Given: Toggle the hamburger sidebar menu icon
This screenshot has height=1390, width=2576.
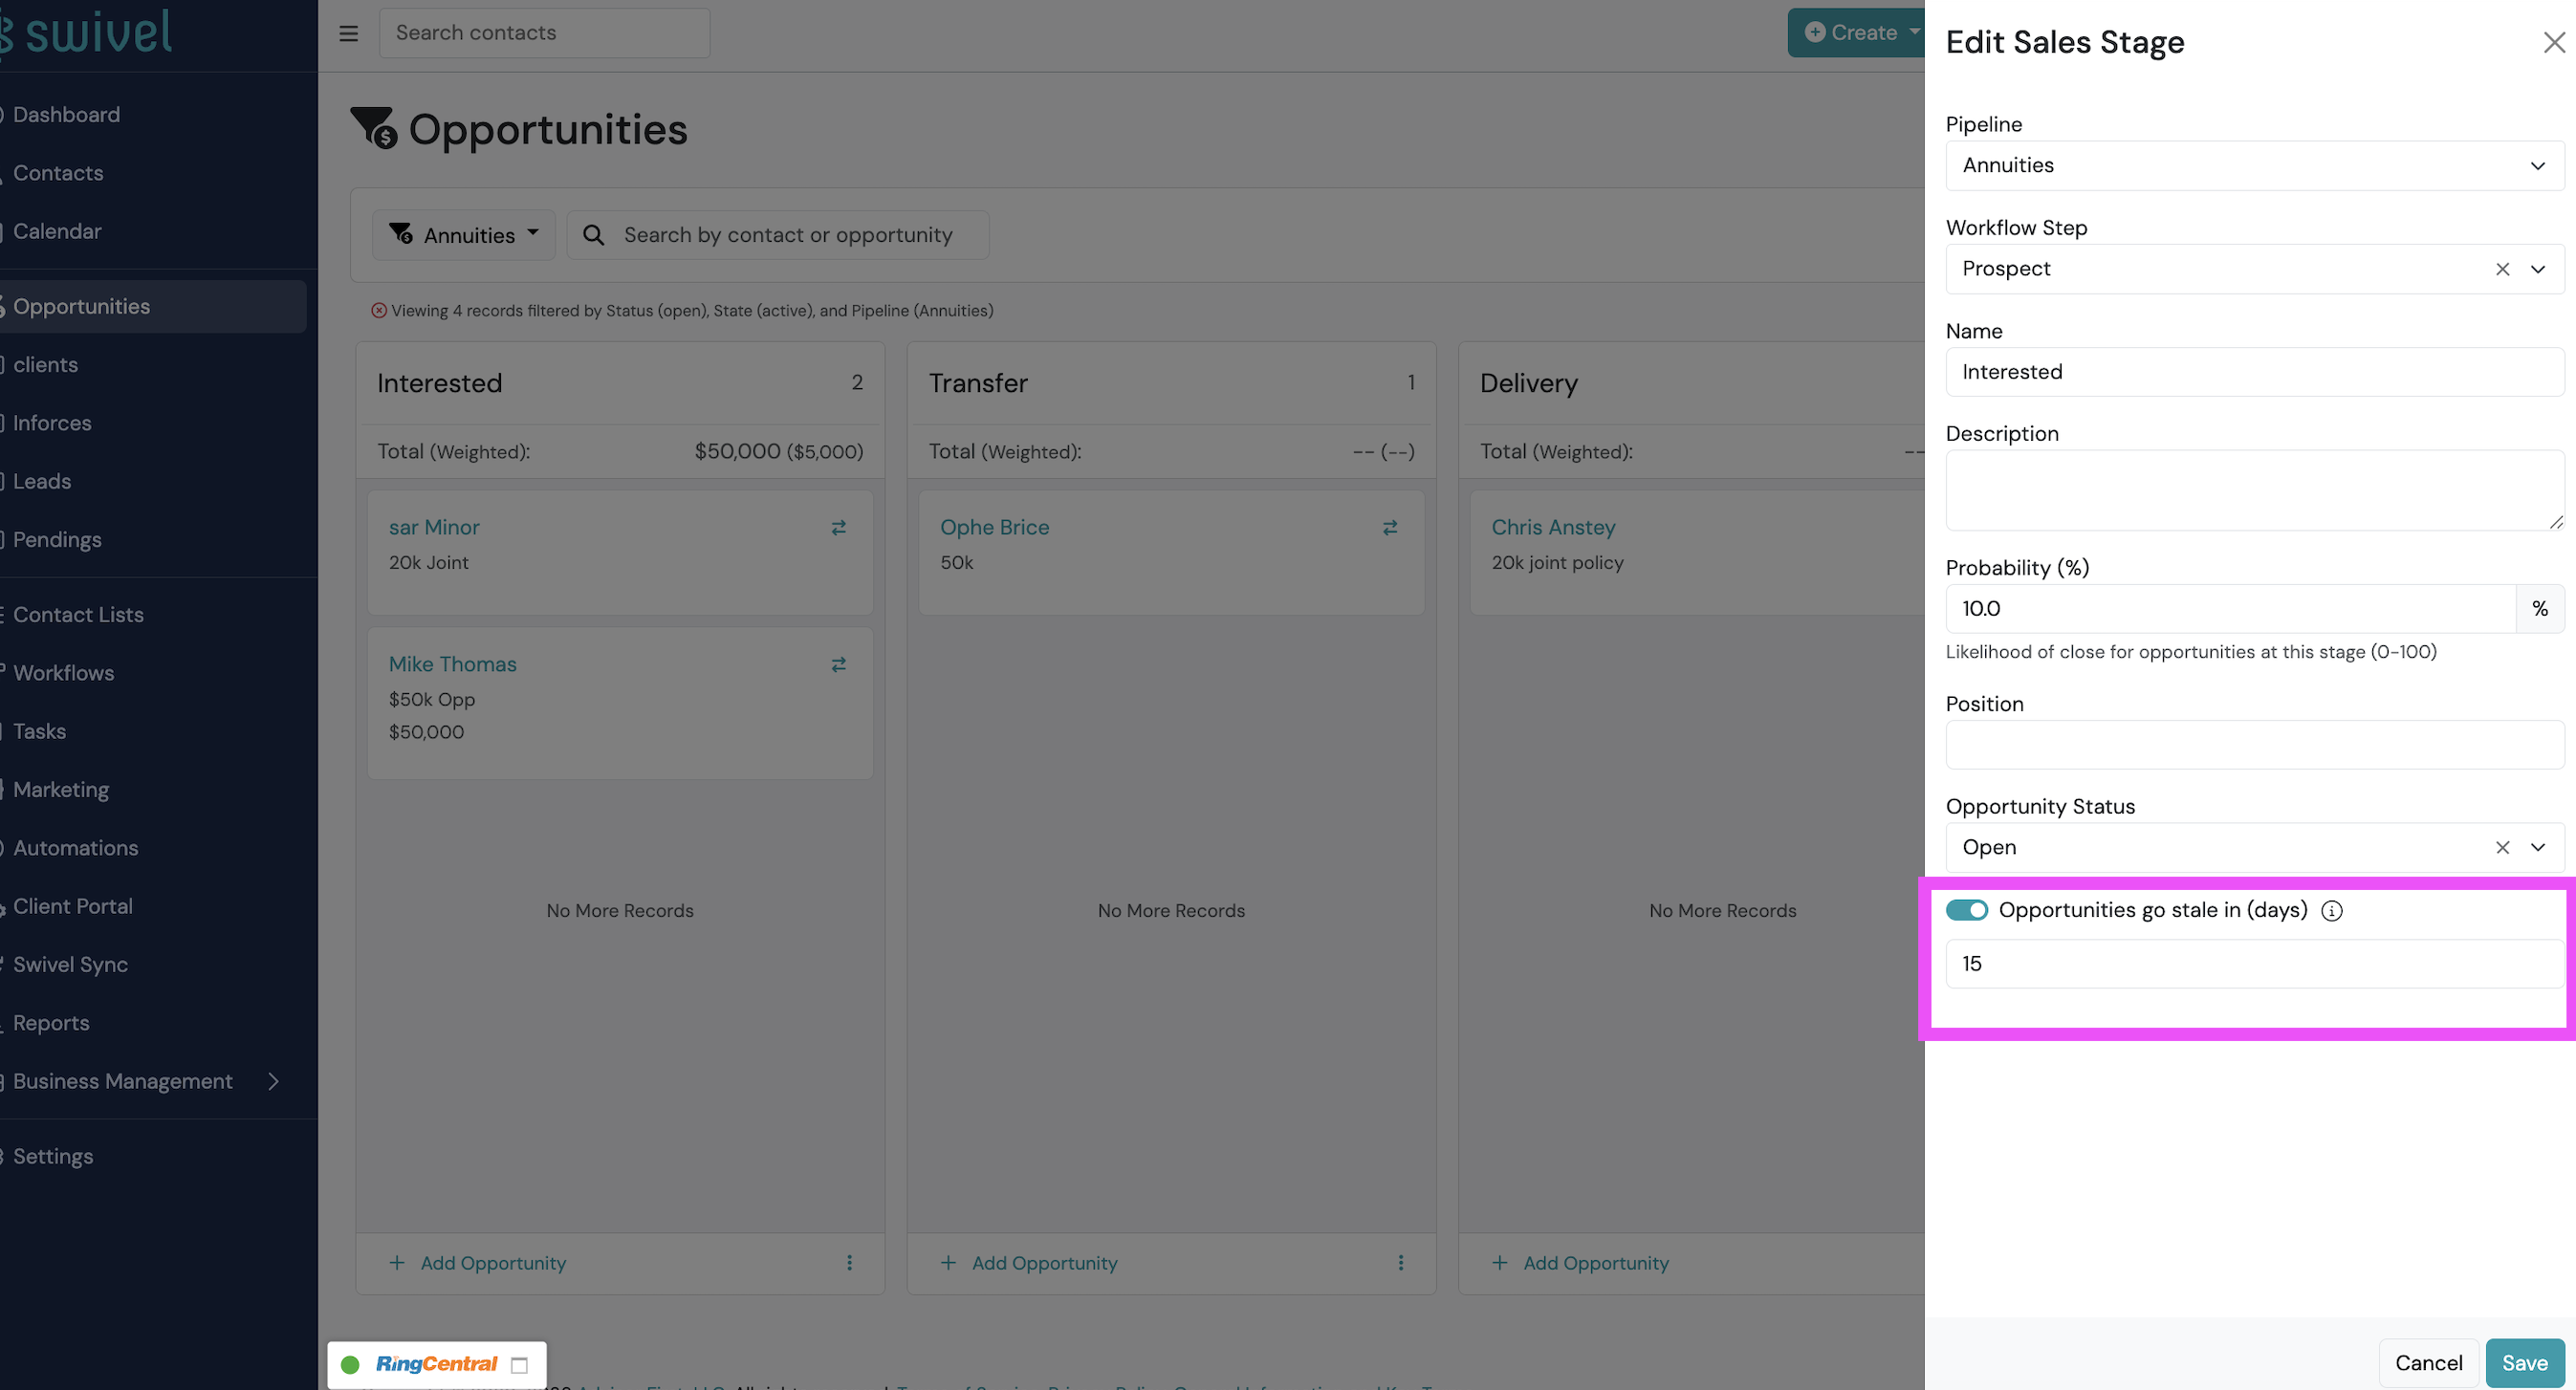Looking at the screenshot, I should (x=348, y=33).
